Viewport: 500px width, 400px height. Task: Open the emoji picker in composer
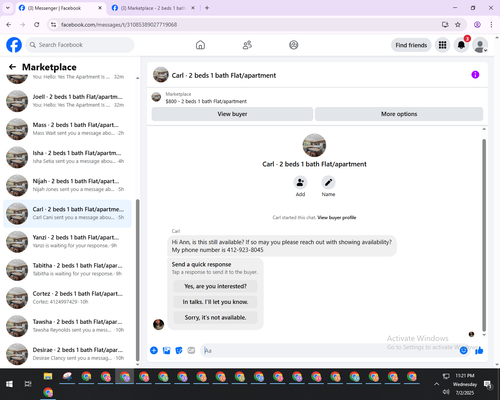click(x=463, y=350)
